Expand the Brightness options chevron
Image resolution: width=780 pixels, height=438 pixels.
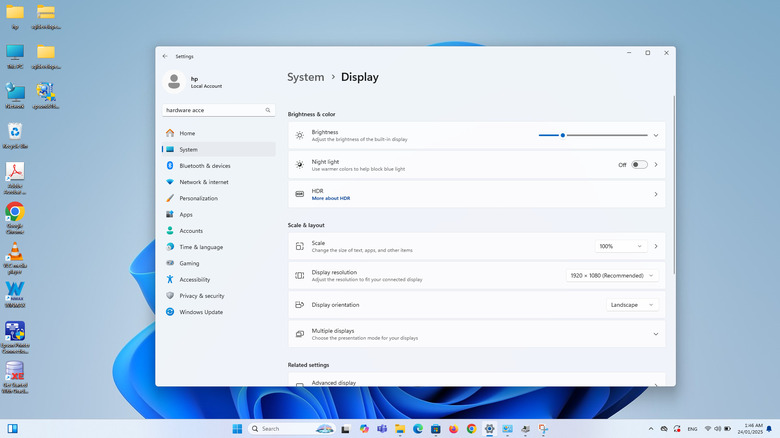[656, 135]
